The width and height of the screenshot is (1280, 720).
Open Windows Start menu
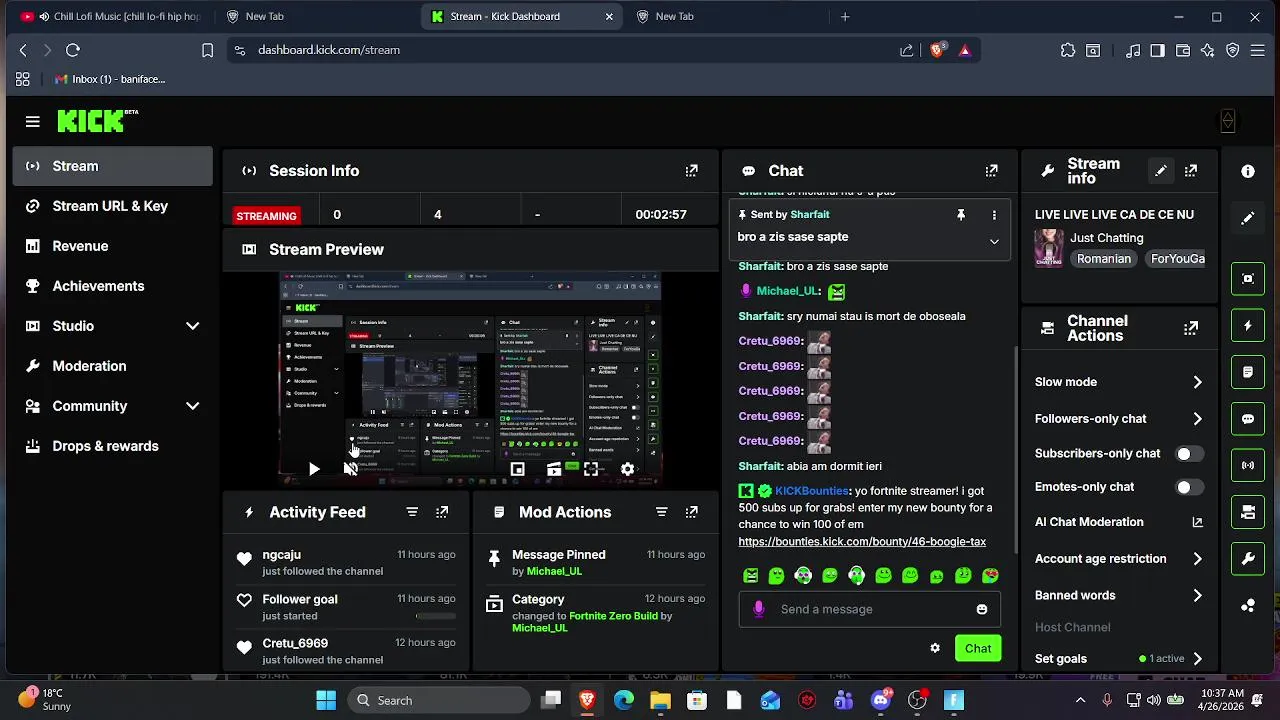326,700
